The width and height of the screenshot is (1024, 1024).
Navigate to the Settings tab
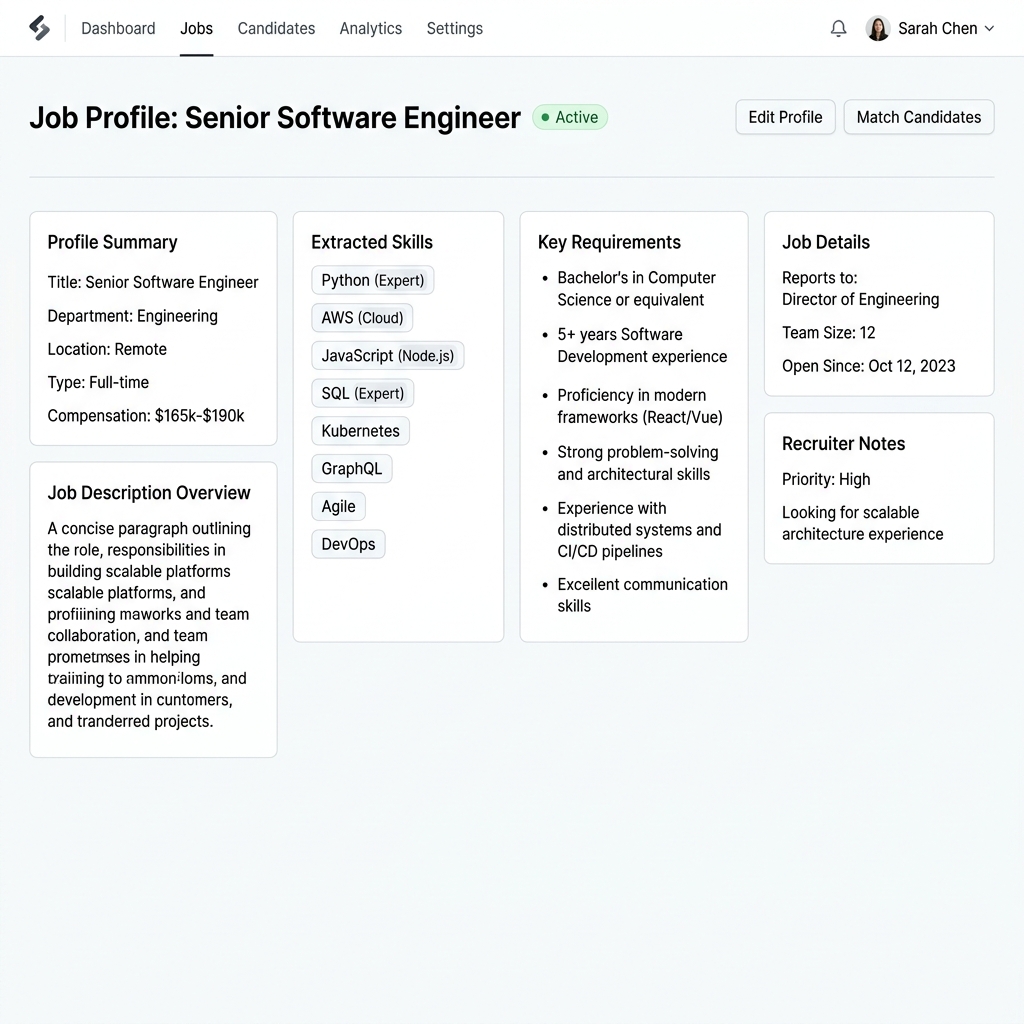454,28
